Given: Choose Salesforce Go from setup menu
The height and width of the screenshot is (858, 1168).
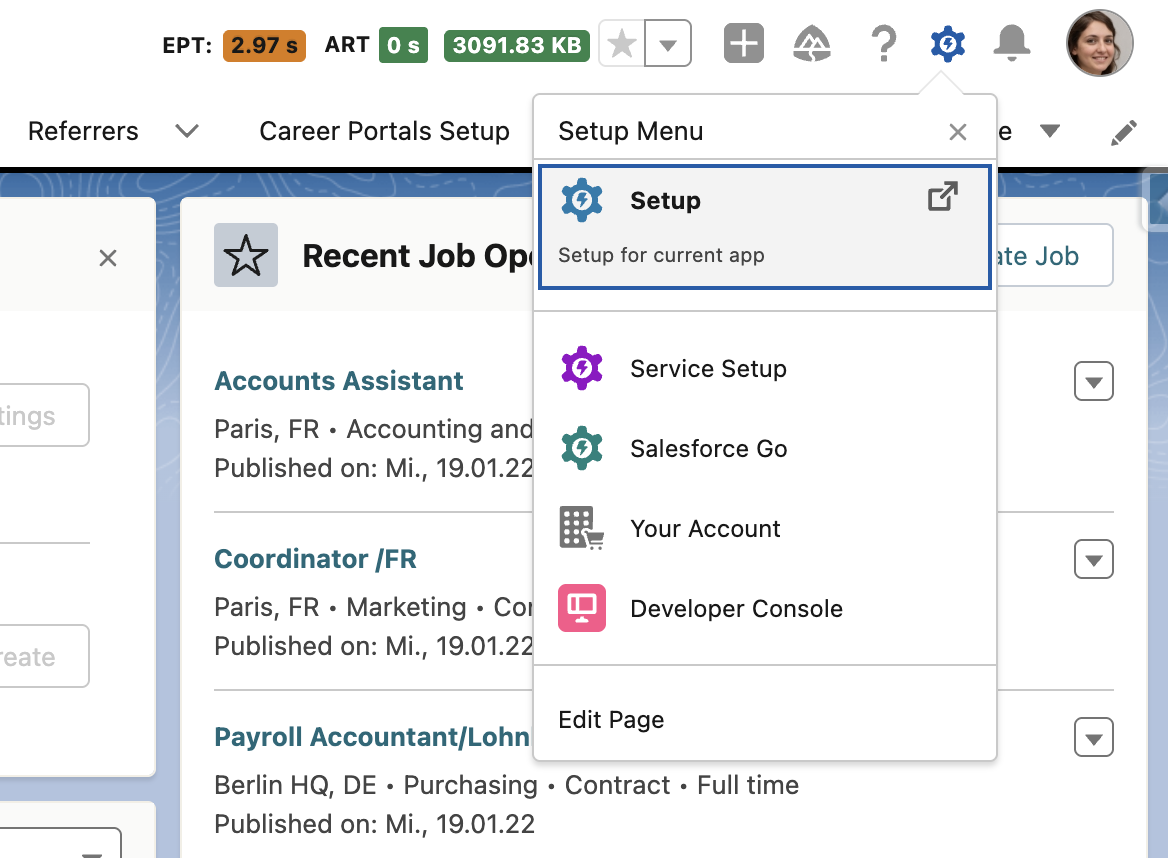Looking at the screenshot, I should [765, 448].
